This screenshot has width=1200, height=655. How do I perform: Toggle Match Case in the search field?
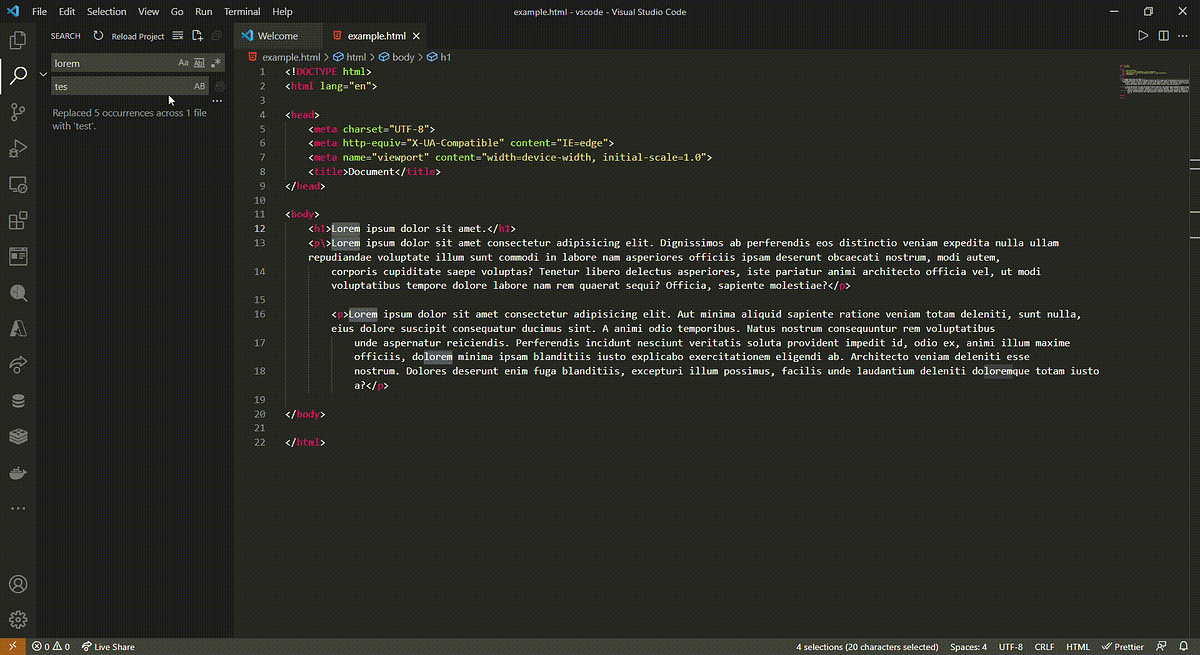(x=183, y=62)
